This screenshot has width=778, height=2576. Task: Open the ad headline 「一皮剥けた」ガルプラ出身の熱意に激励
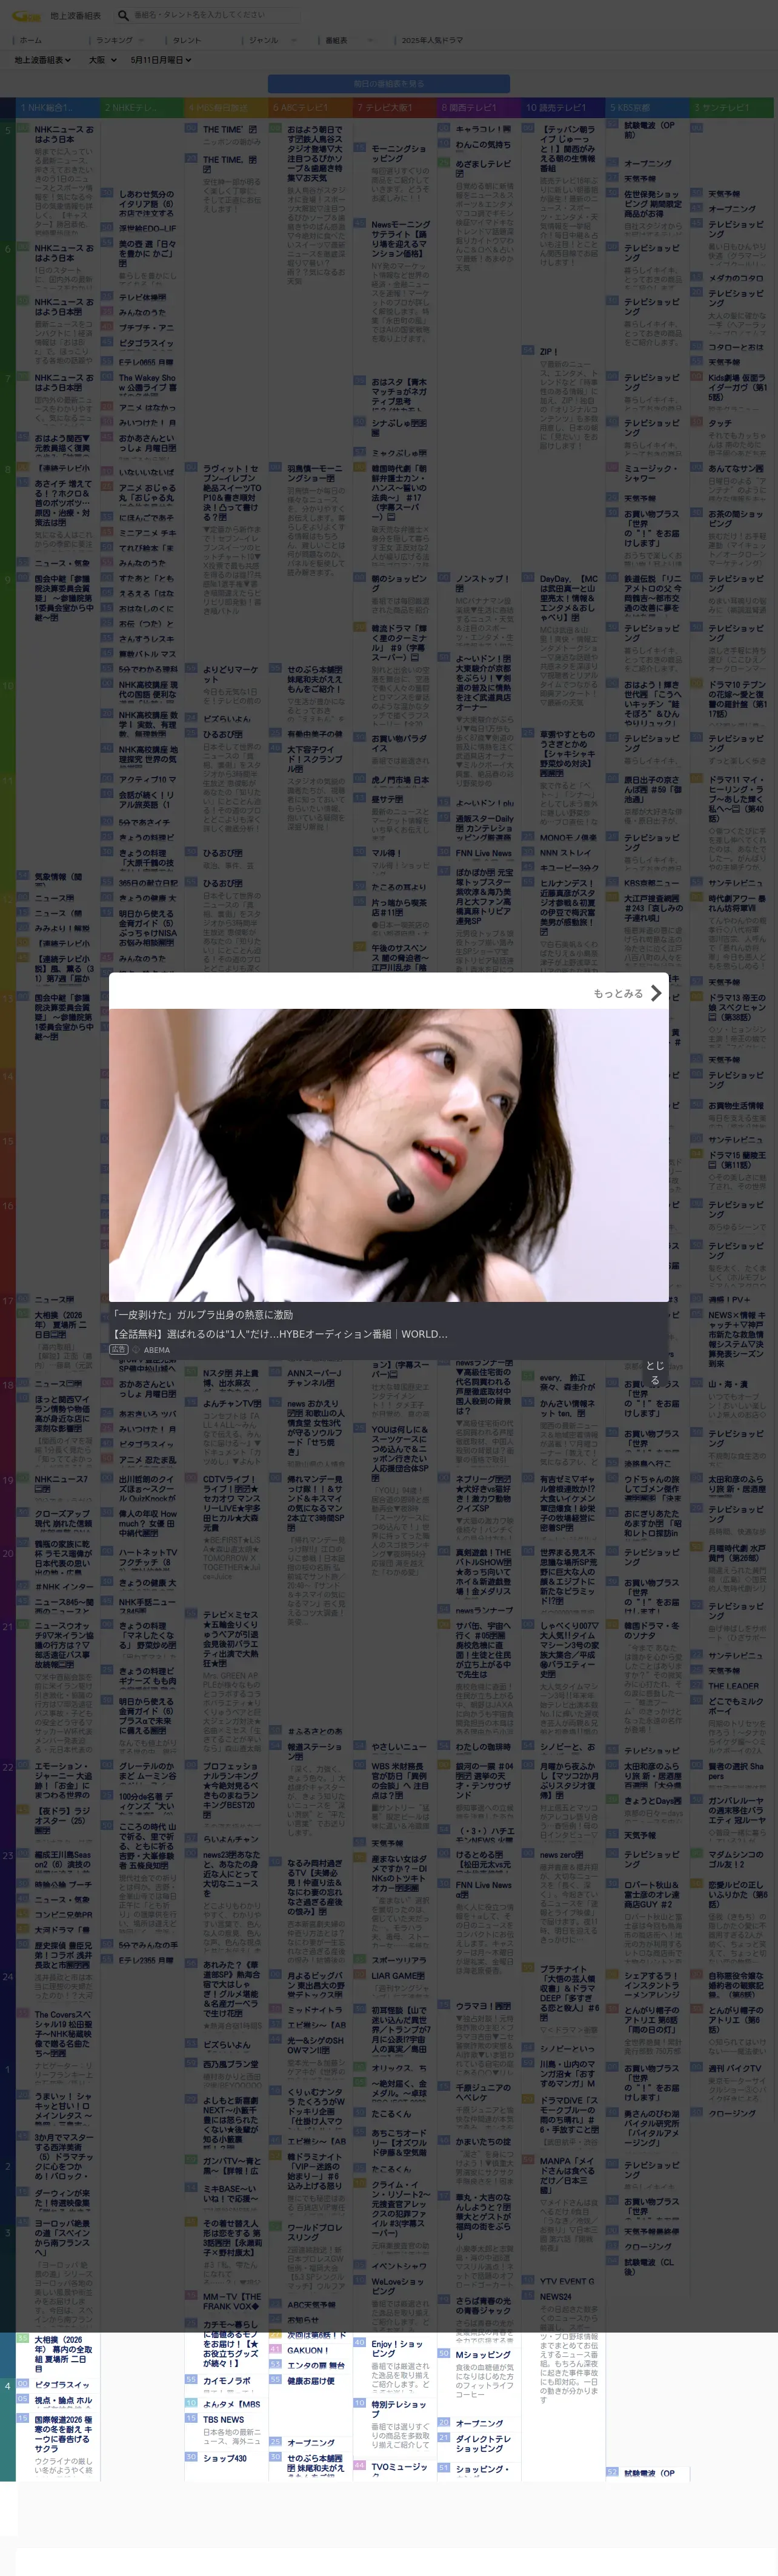pyautogui.click(x=203, y=1315)
